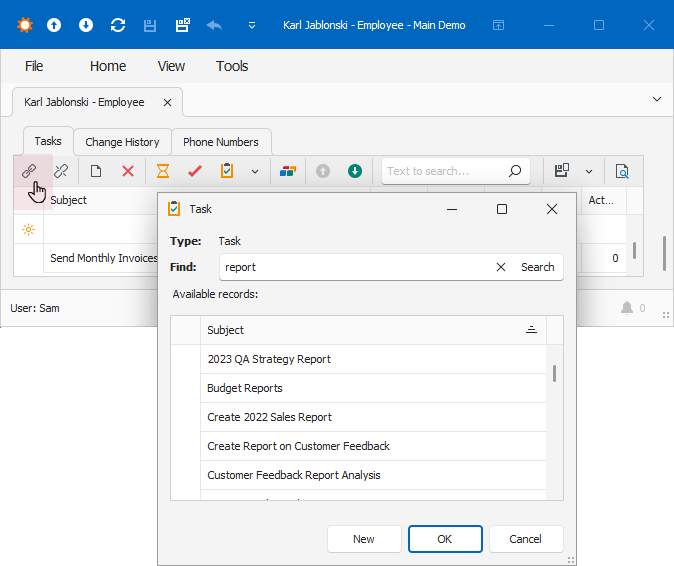Click Search button in Task dialog
The height and width of the screenshot is (566, 674).
(x=537, y=267)
